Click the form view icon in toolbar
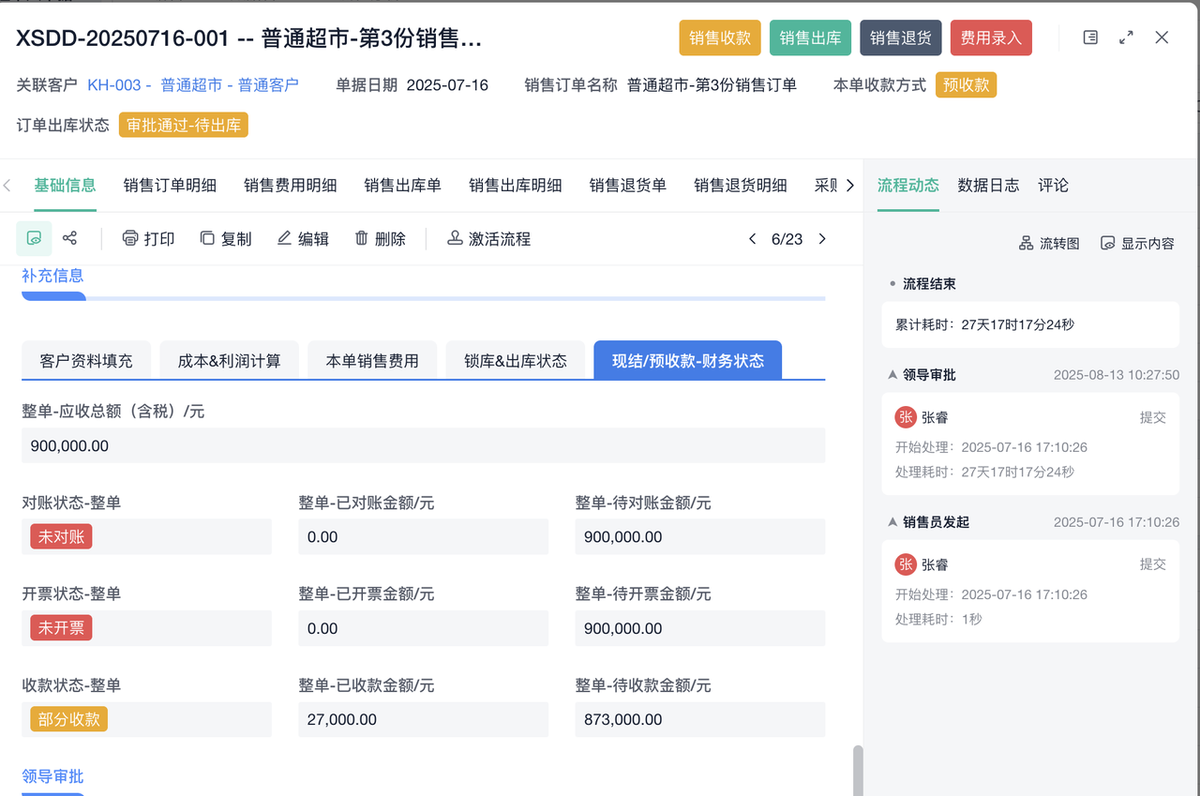Viewport: 1200px width, 796px height. (x=34, y=239)
